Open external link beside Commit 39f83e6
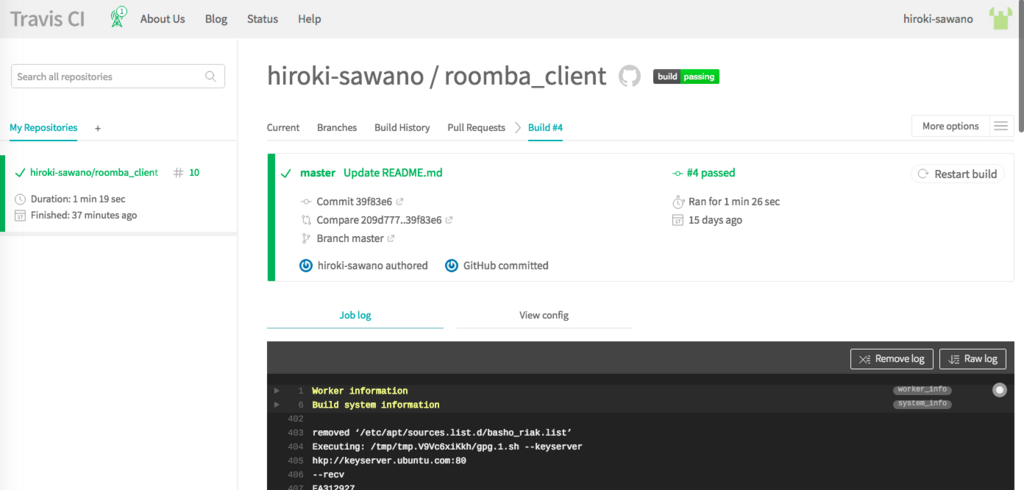Viewport: 1024px width, 490px height. pos(400,202)
